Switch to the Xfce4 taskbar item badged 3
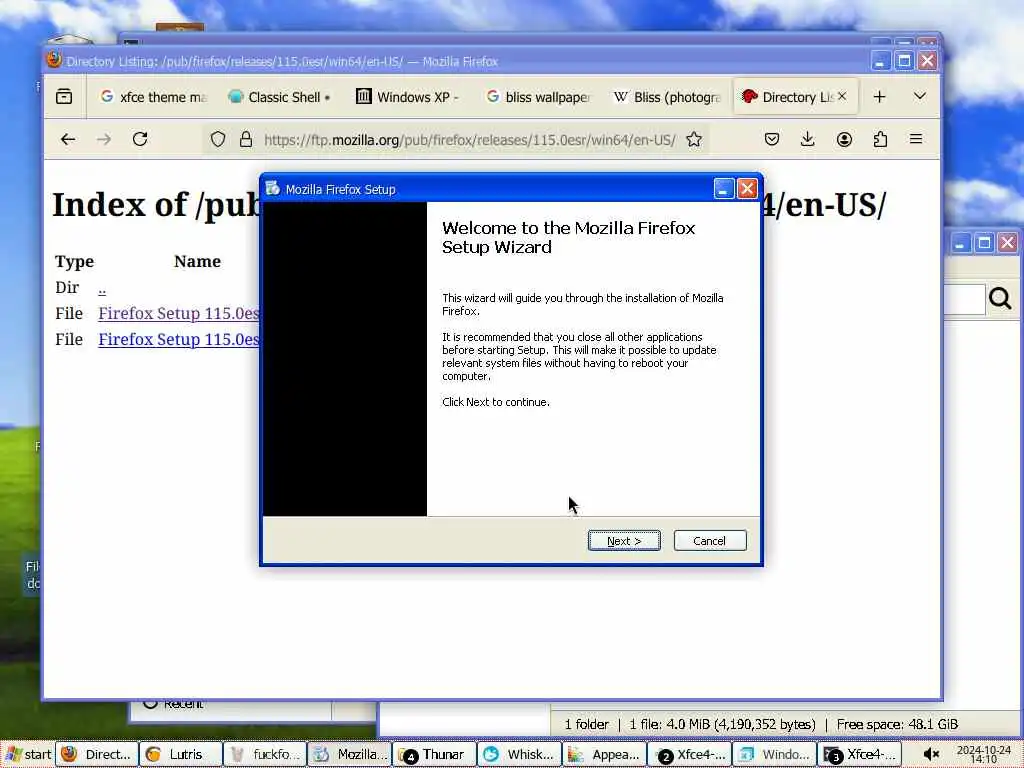This screenshot has width=1024, height=768. point(859,754)
